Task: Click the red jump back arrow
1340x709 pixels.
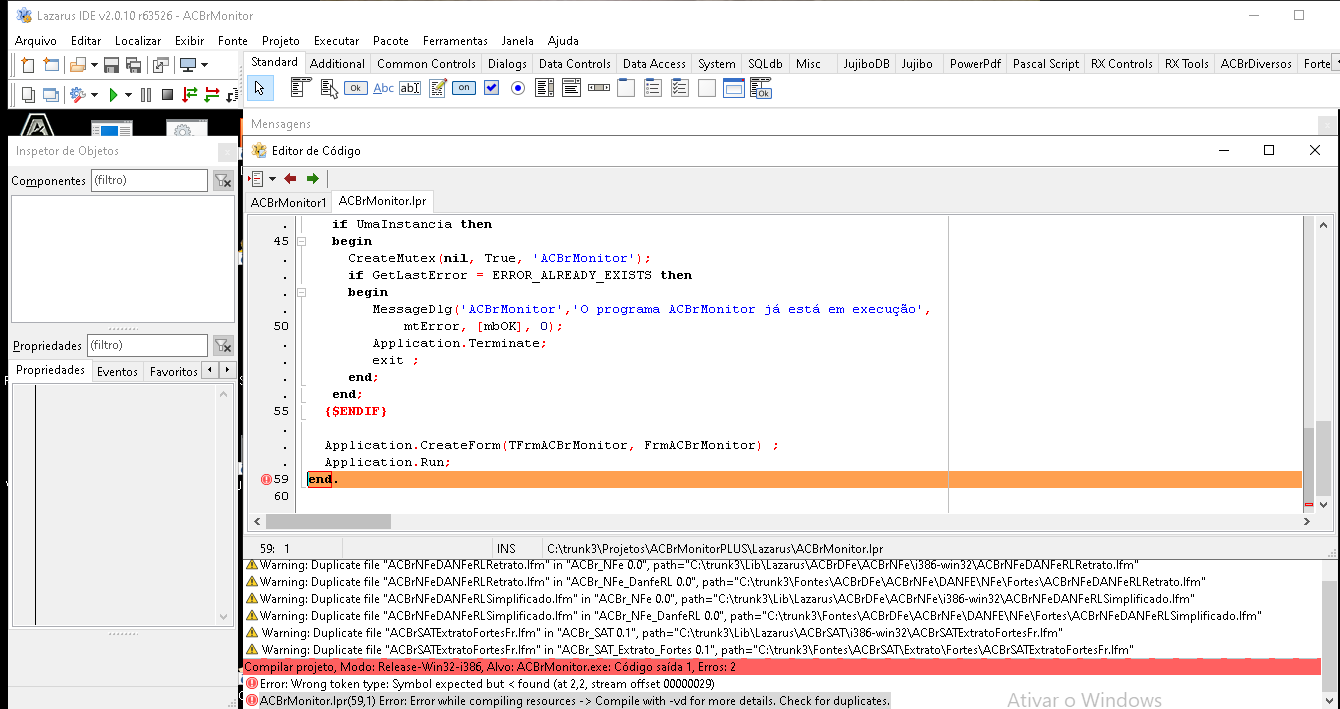Action: point(290,178)
